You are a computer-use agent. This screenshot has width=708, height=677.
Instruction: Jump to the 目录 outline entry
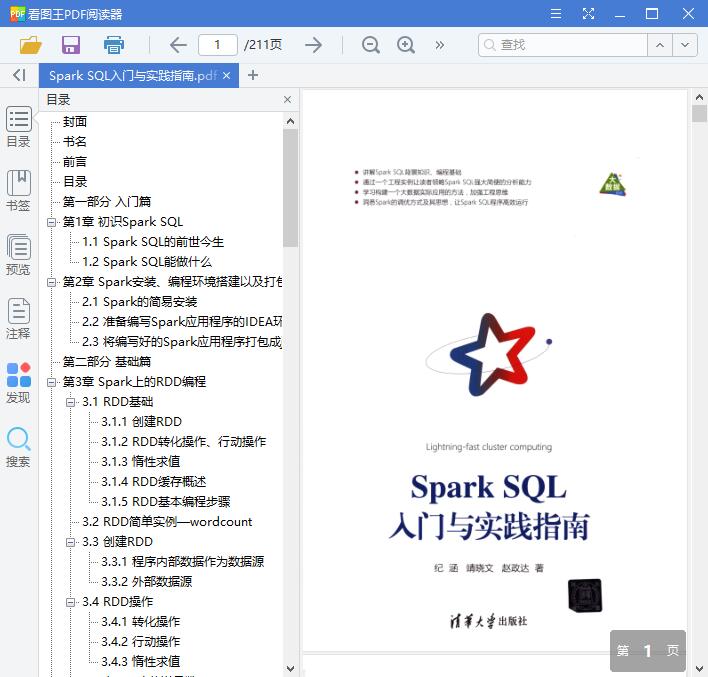tap(75, 182)
